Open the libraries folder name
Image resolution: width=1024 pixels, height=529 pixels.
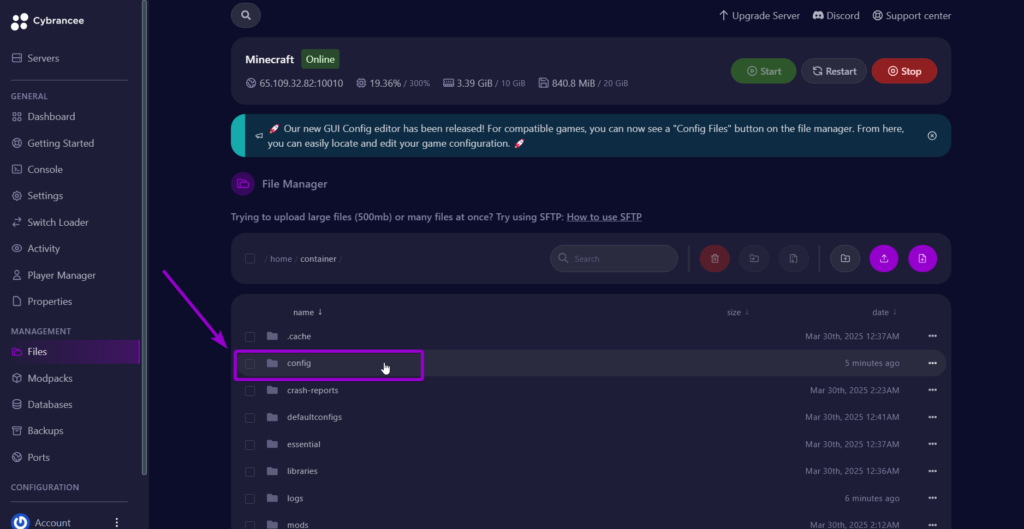click(302, 471)
